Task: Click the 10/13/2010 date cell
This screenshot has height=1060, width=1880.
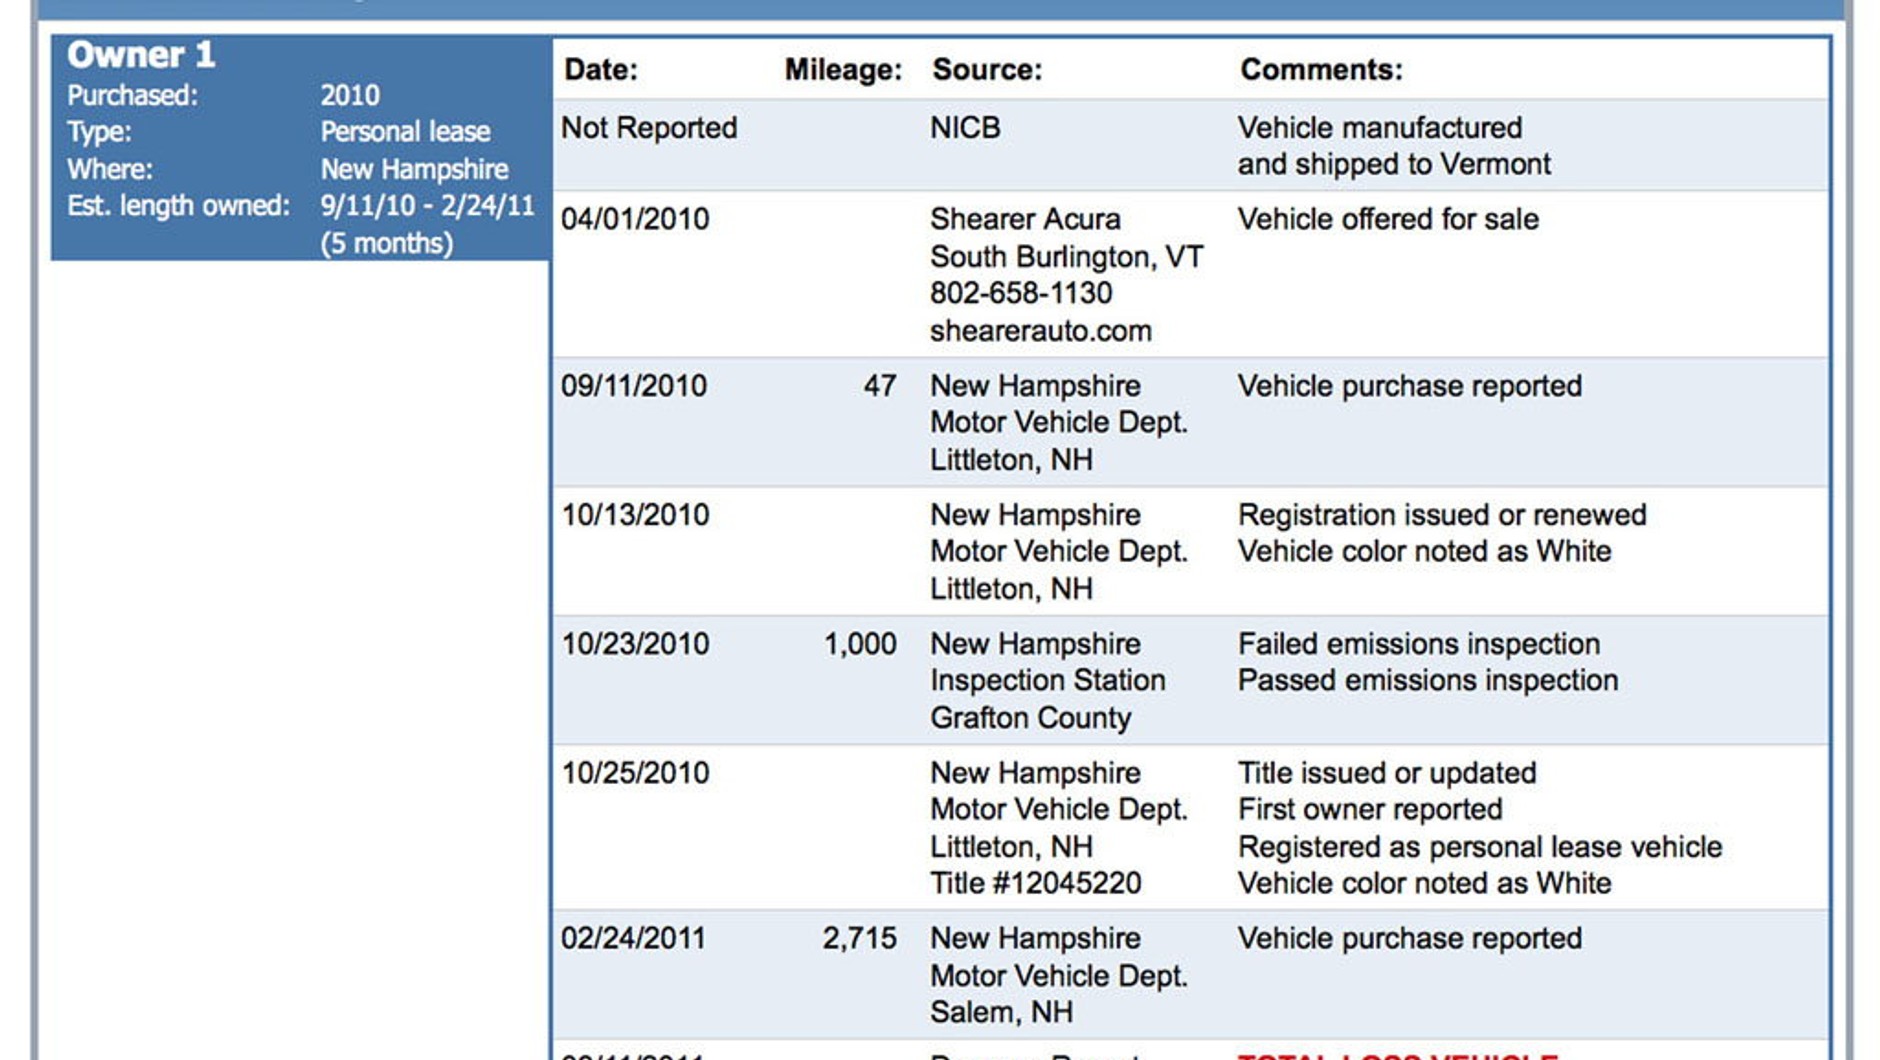Action: tap(635, 515)
